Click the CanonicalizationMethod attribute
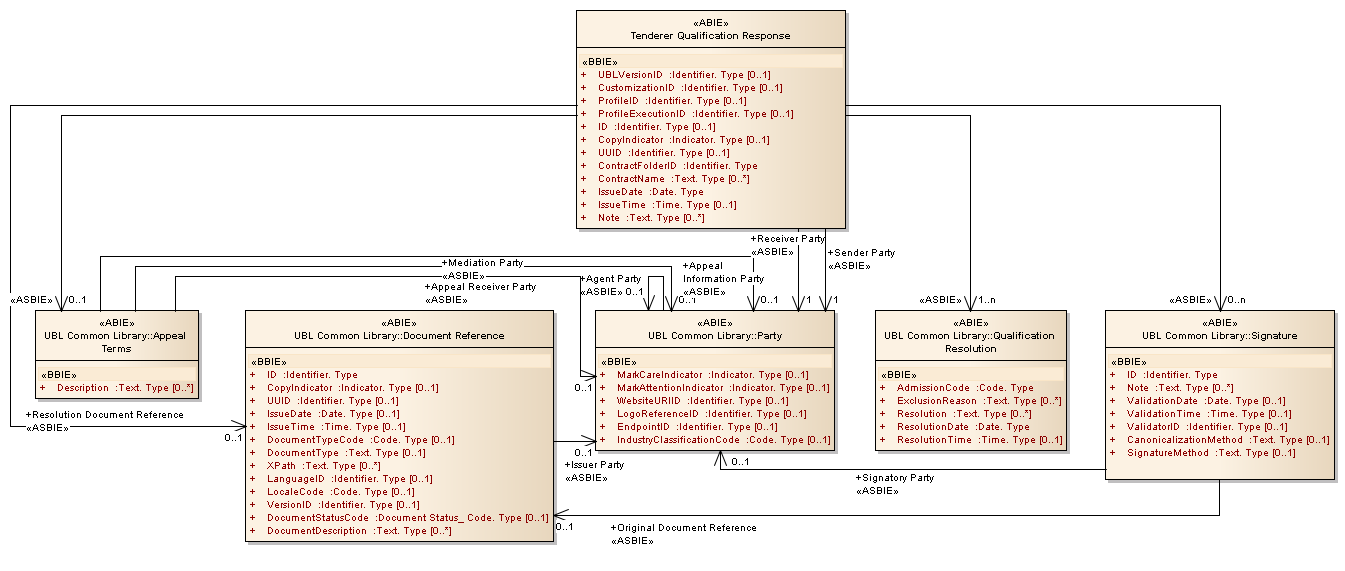This screenshot has height=571, width=1345. [1227, 440]
